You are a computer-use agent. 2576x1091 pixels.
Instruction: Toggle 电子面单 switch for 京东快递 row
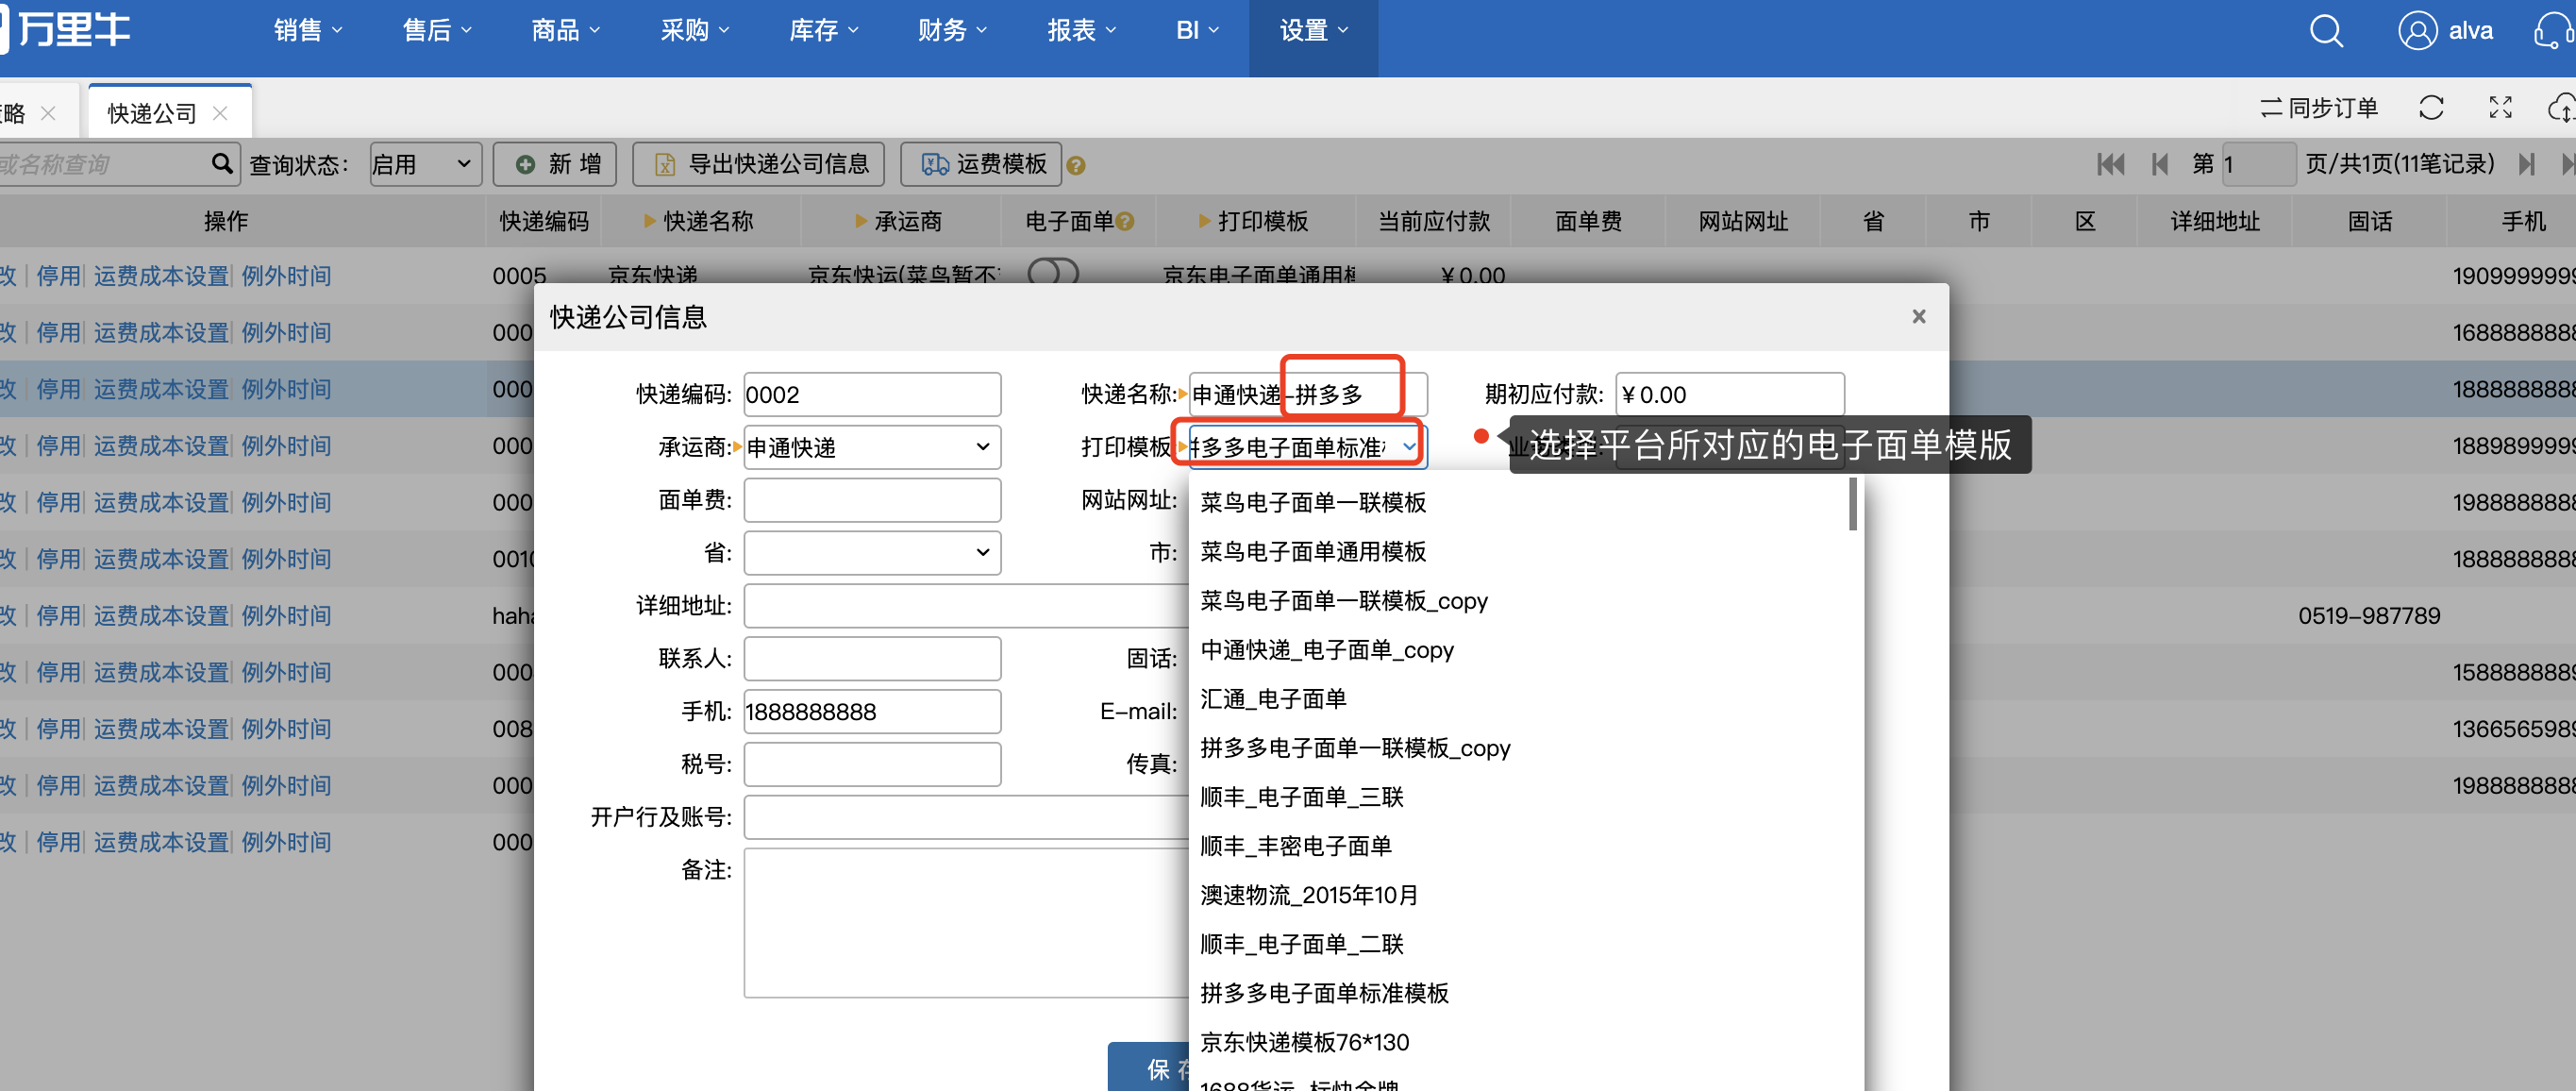point(1053,271)
